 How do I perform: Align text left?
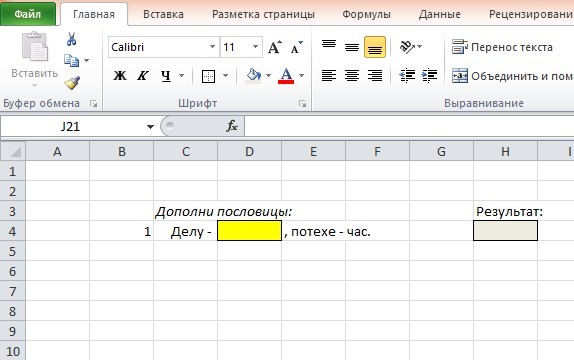click(x=329, y=76)
